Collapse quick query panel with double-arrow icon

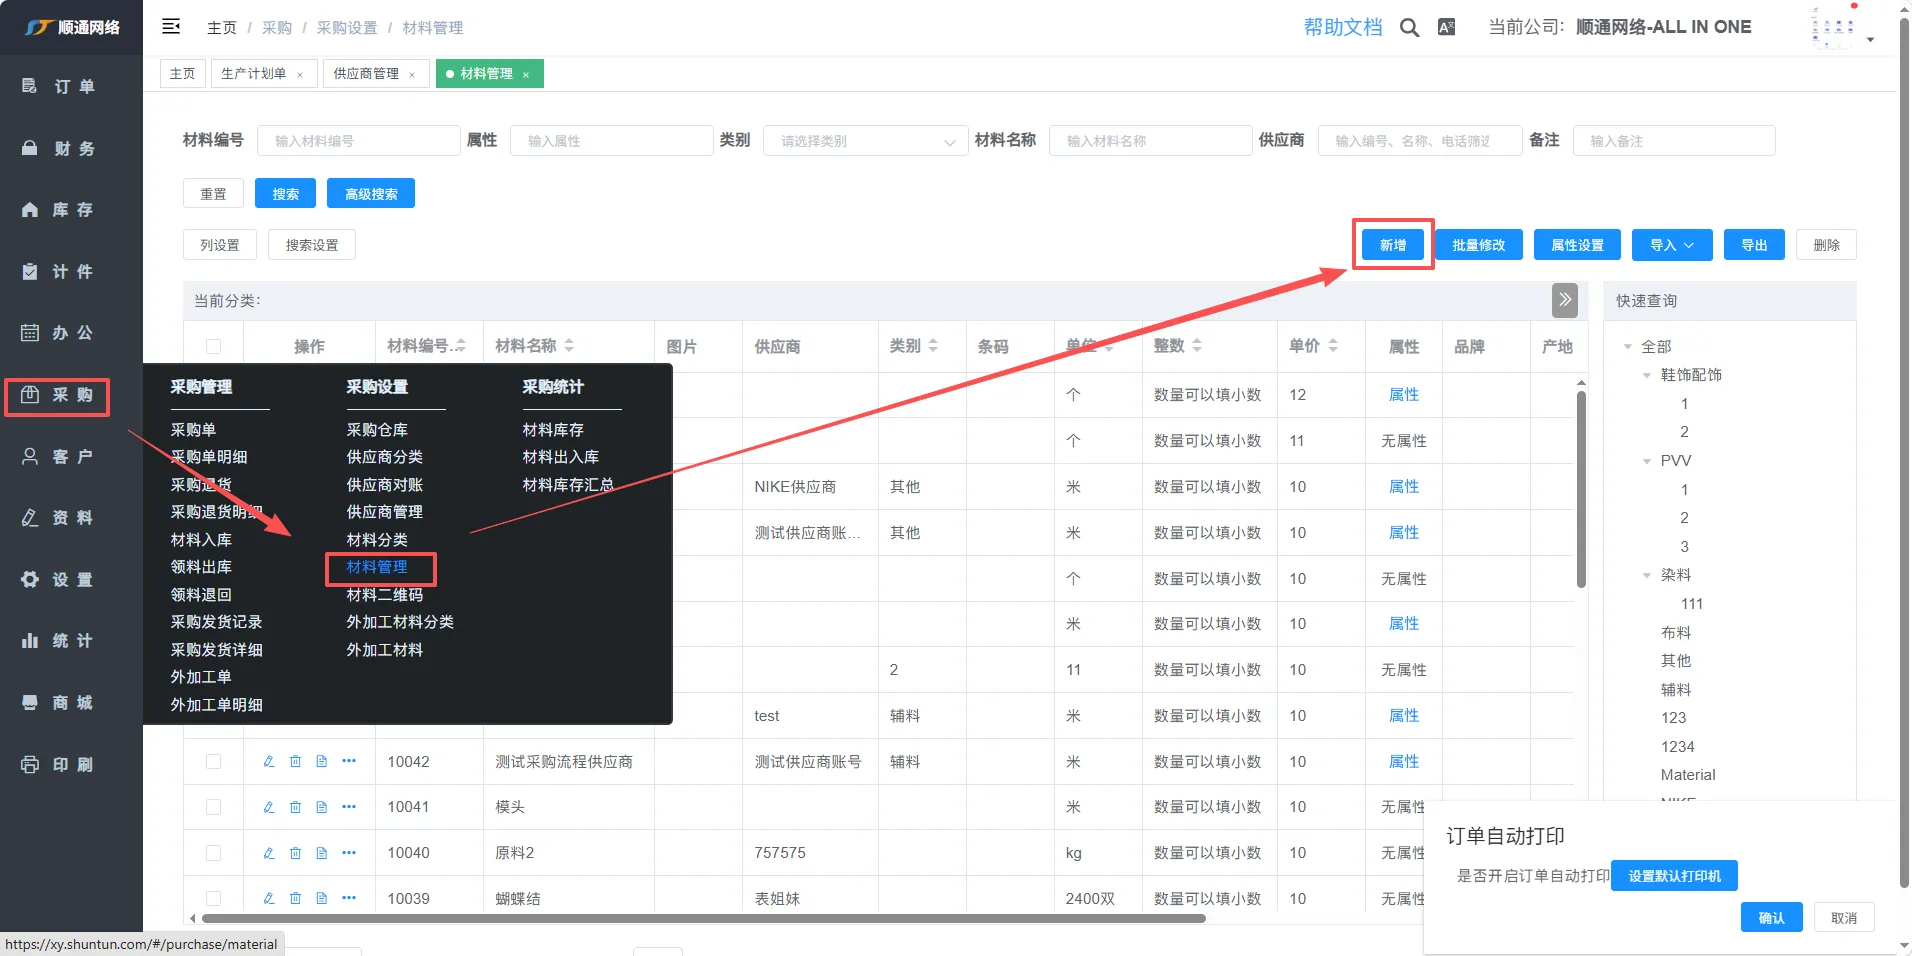click(x=1564, y=300)
